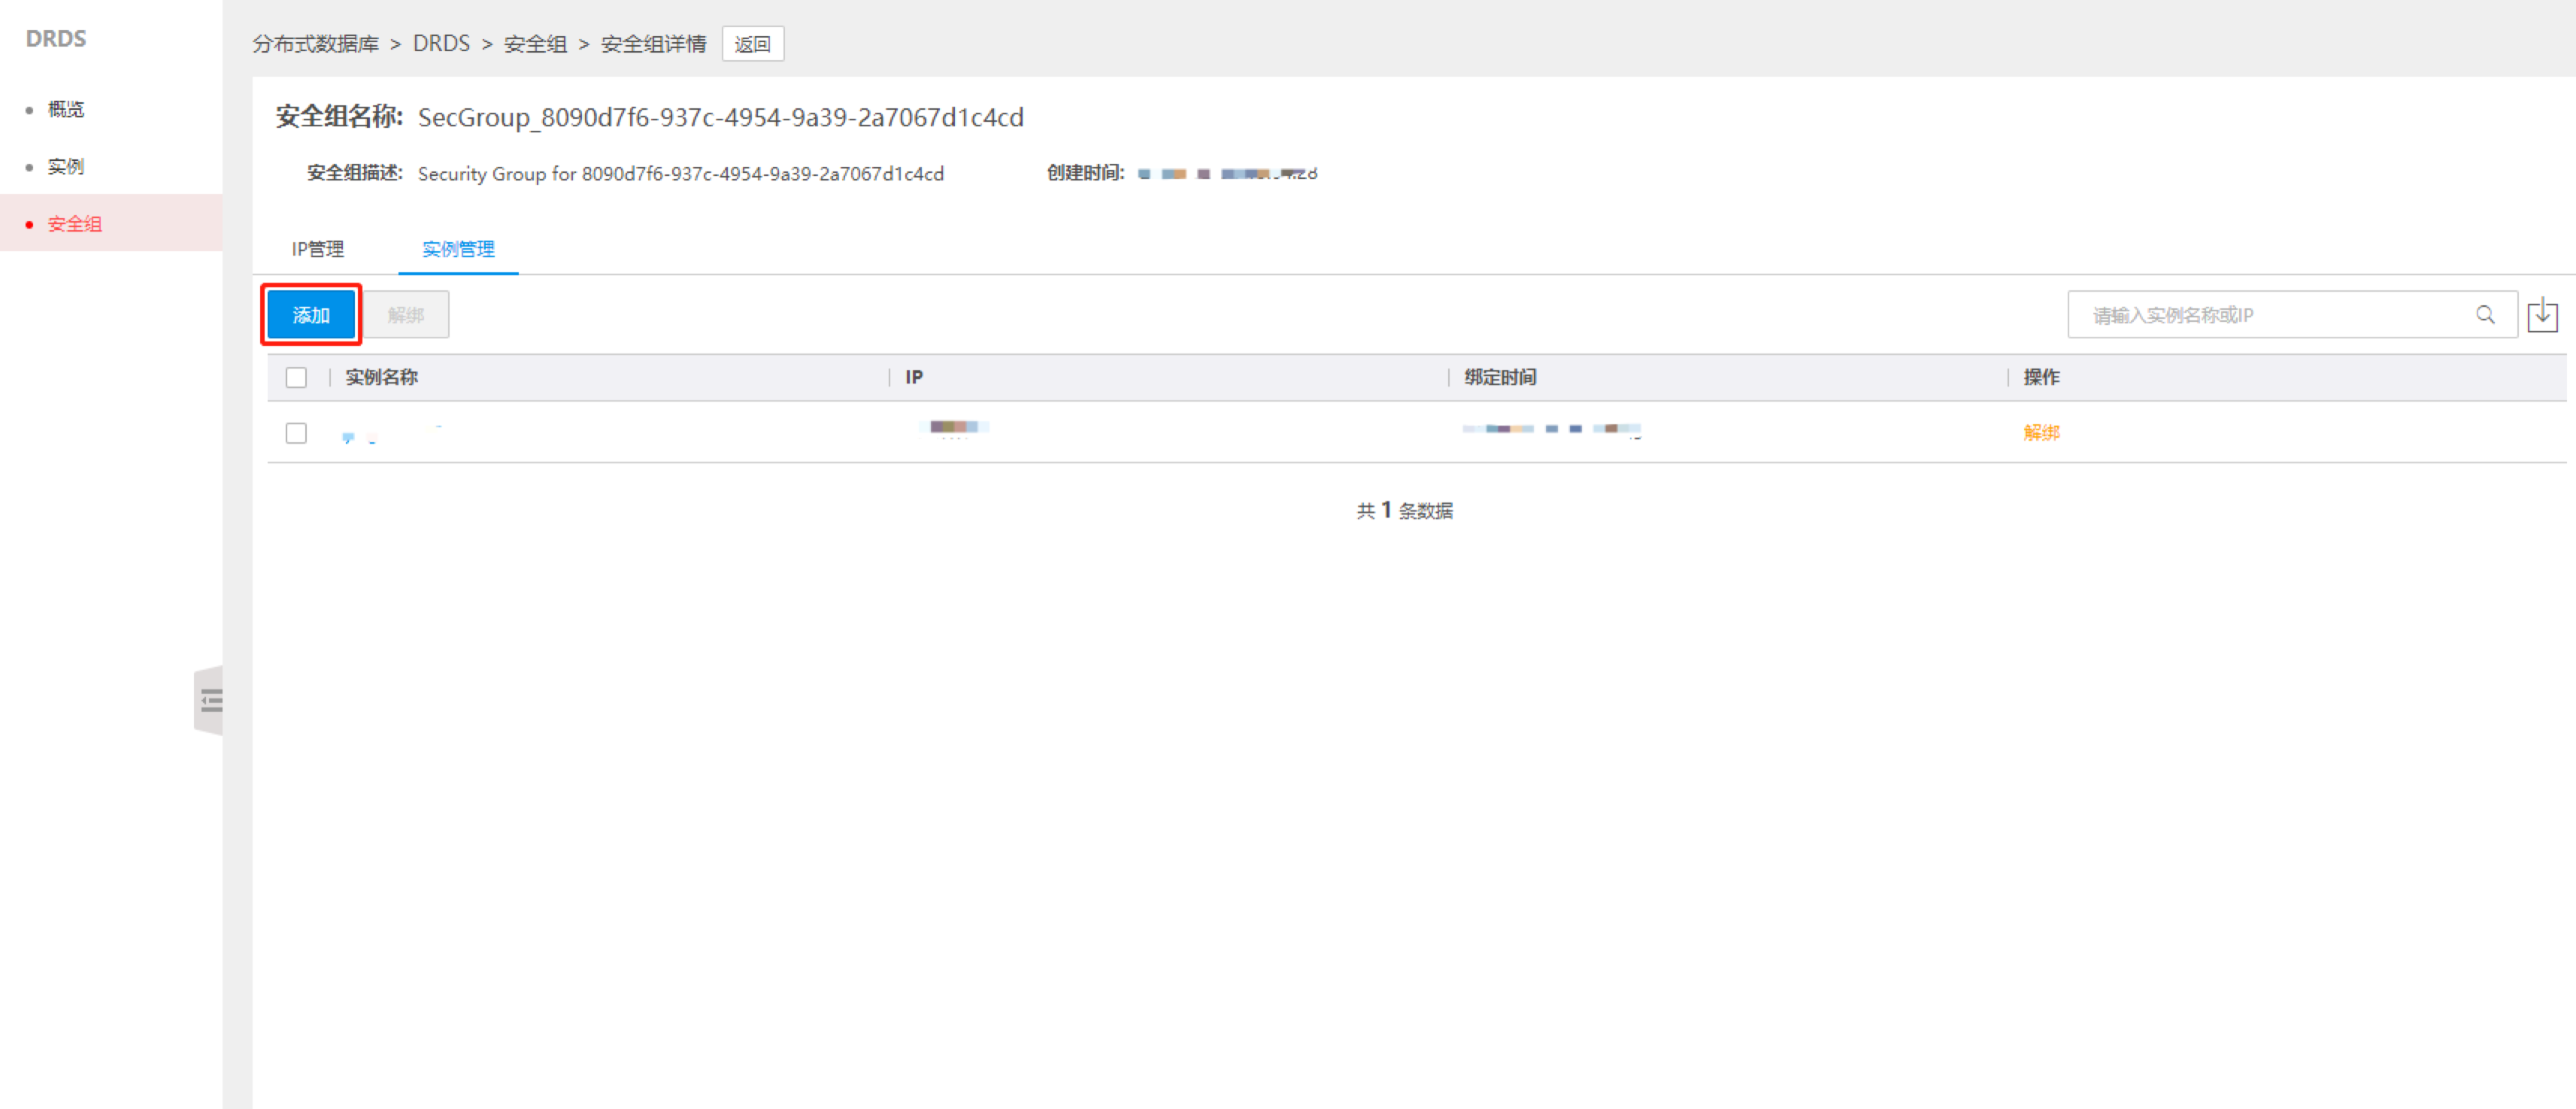Check the first instance row checkbox

(296, 433)
